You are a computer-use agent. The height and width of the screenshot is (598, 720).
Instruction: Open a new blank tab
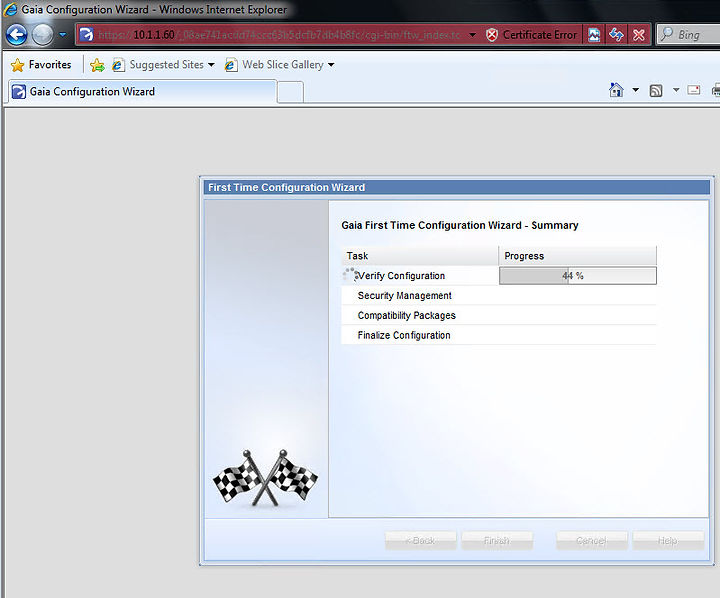(x=290, y=92)
